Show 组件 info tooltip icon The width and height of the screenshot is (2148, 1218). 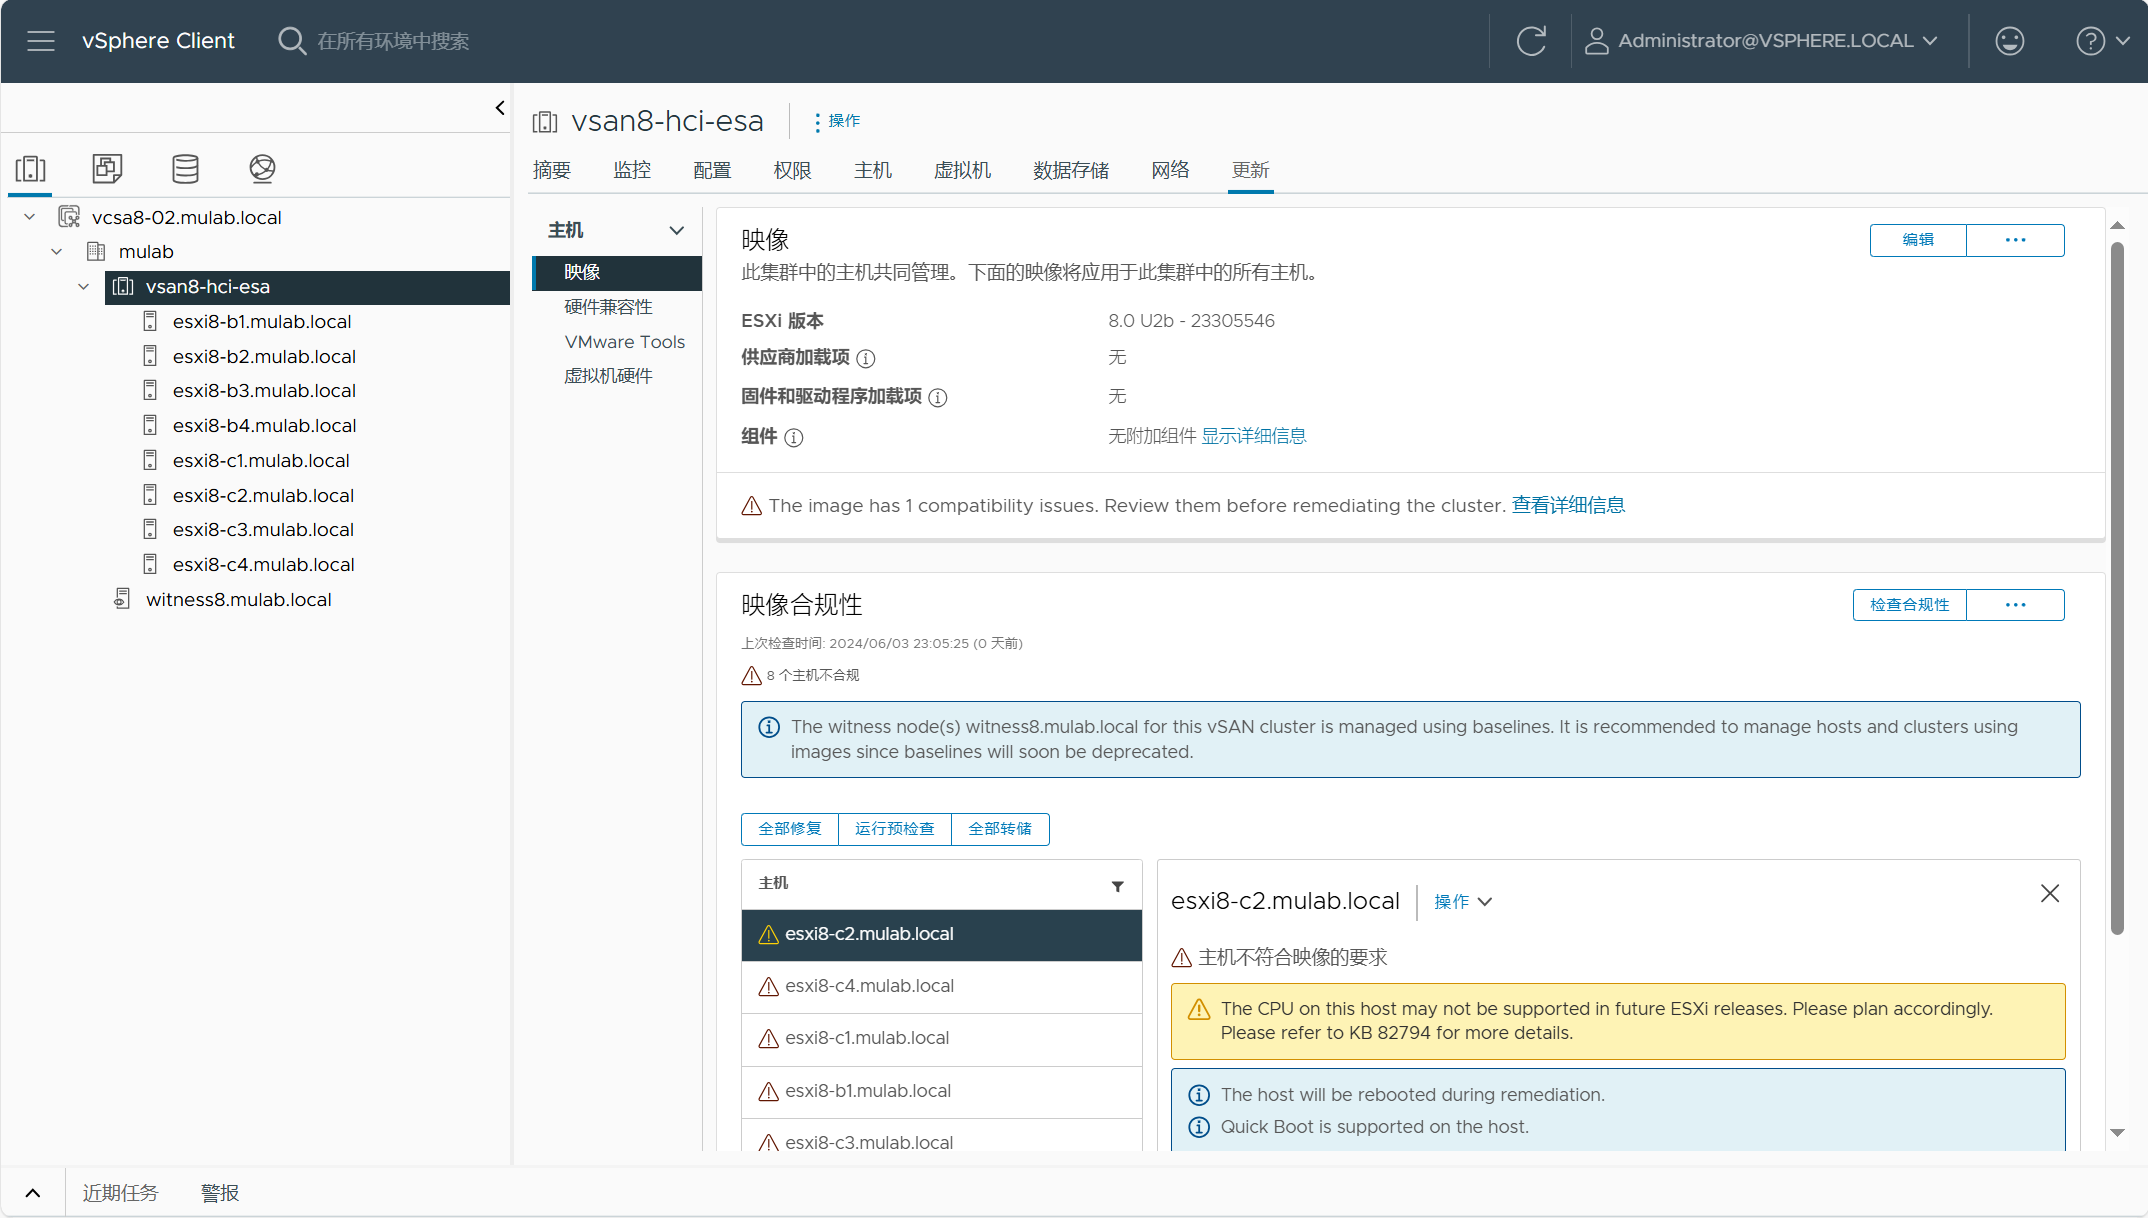tap(794, 438)
